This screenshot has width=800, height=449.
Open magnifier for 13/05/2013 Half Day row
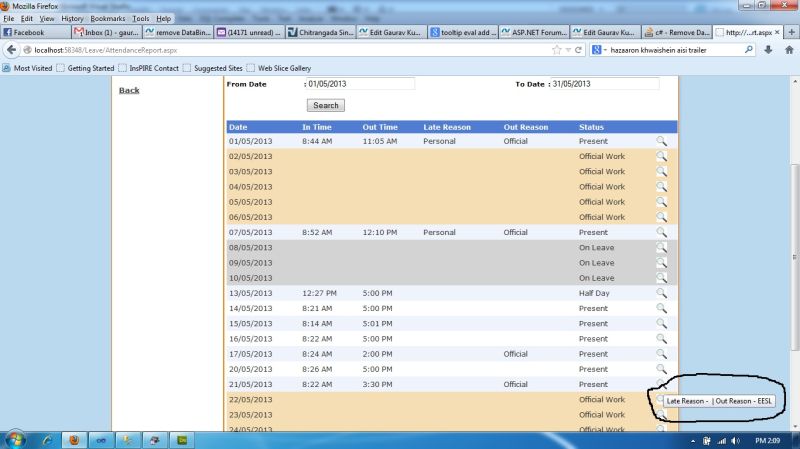(x=661, y=293)
